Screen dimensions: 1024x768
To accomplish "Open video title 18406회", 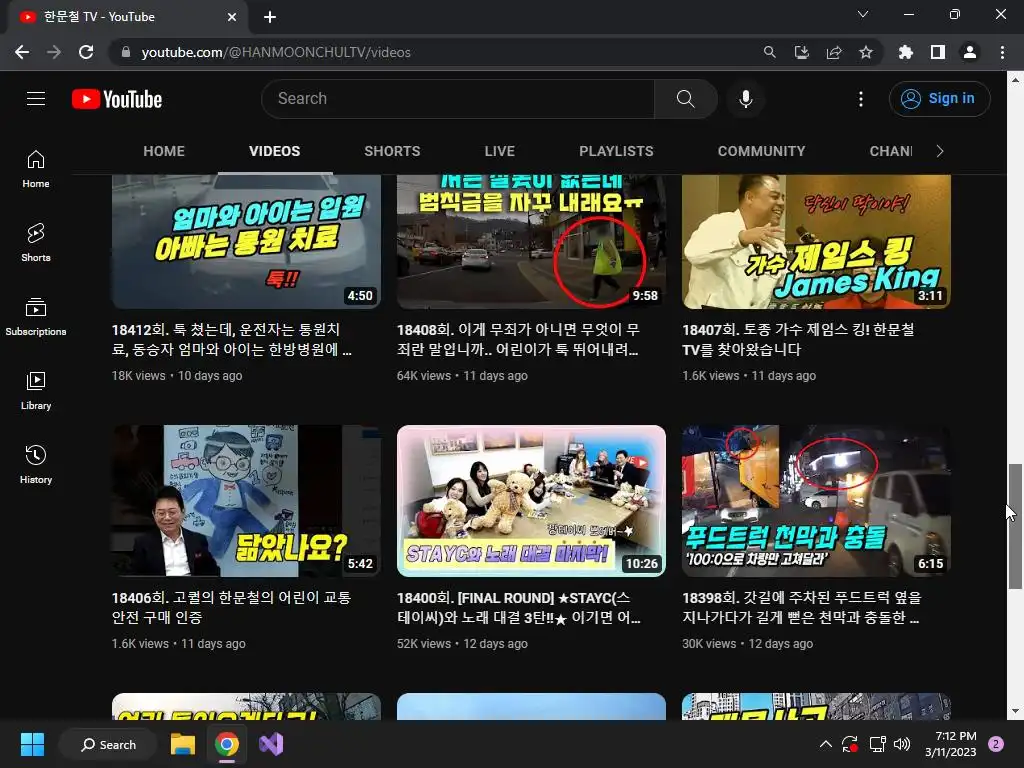I will coord(231,607).
